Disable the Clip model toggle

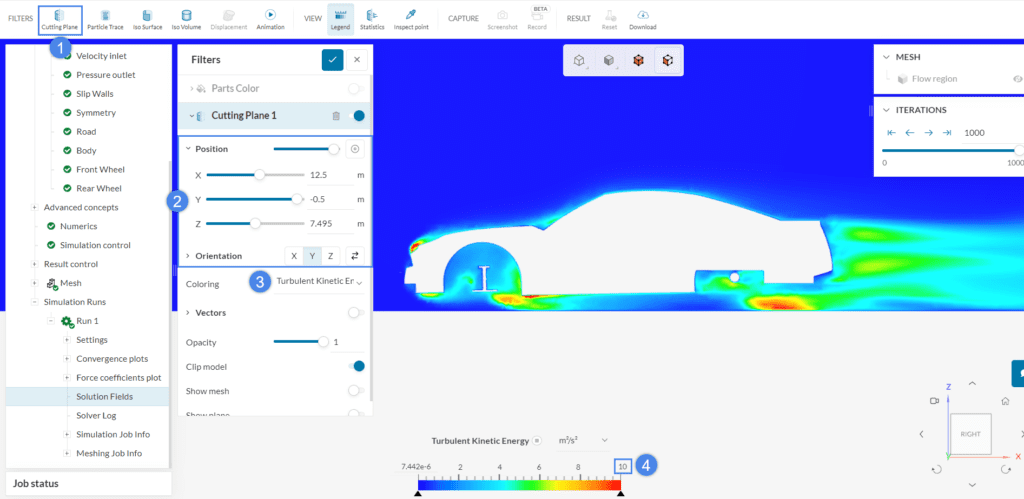(357, 366)
